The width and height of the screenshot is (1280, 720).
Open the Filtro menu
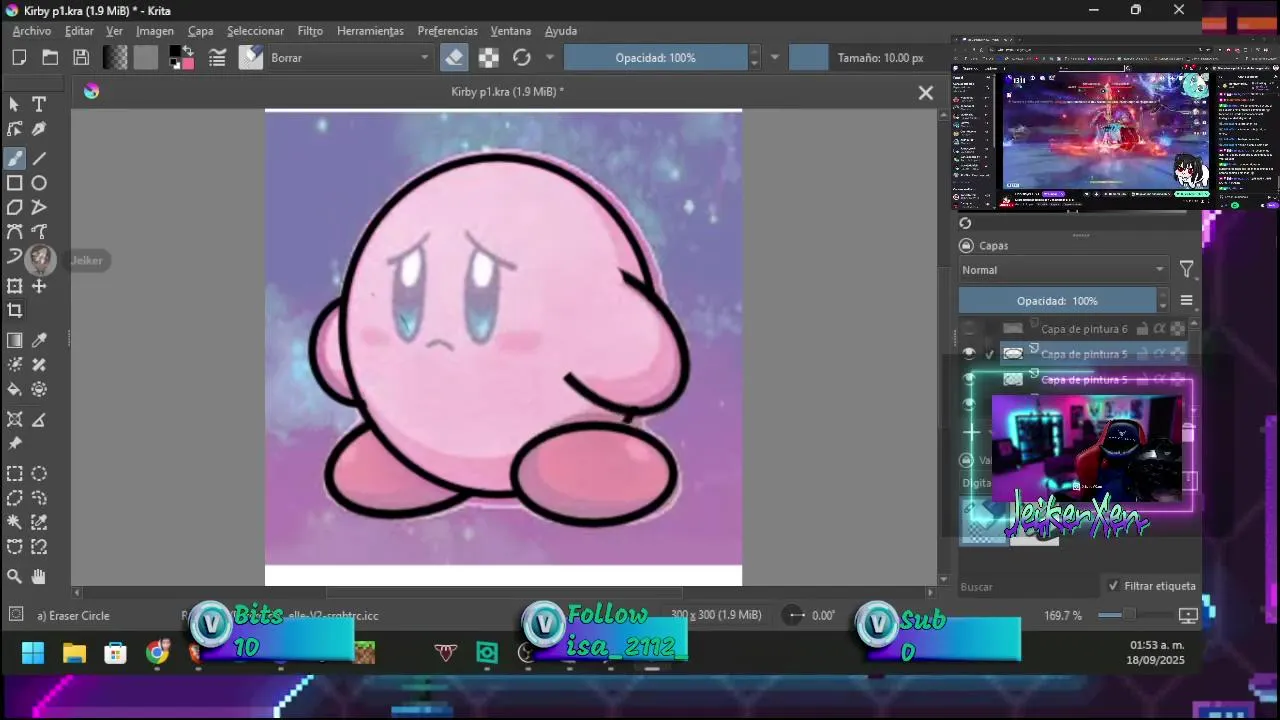tap(310, 31)
